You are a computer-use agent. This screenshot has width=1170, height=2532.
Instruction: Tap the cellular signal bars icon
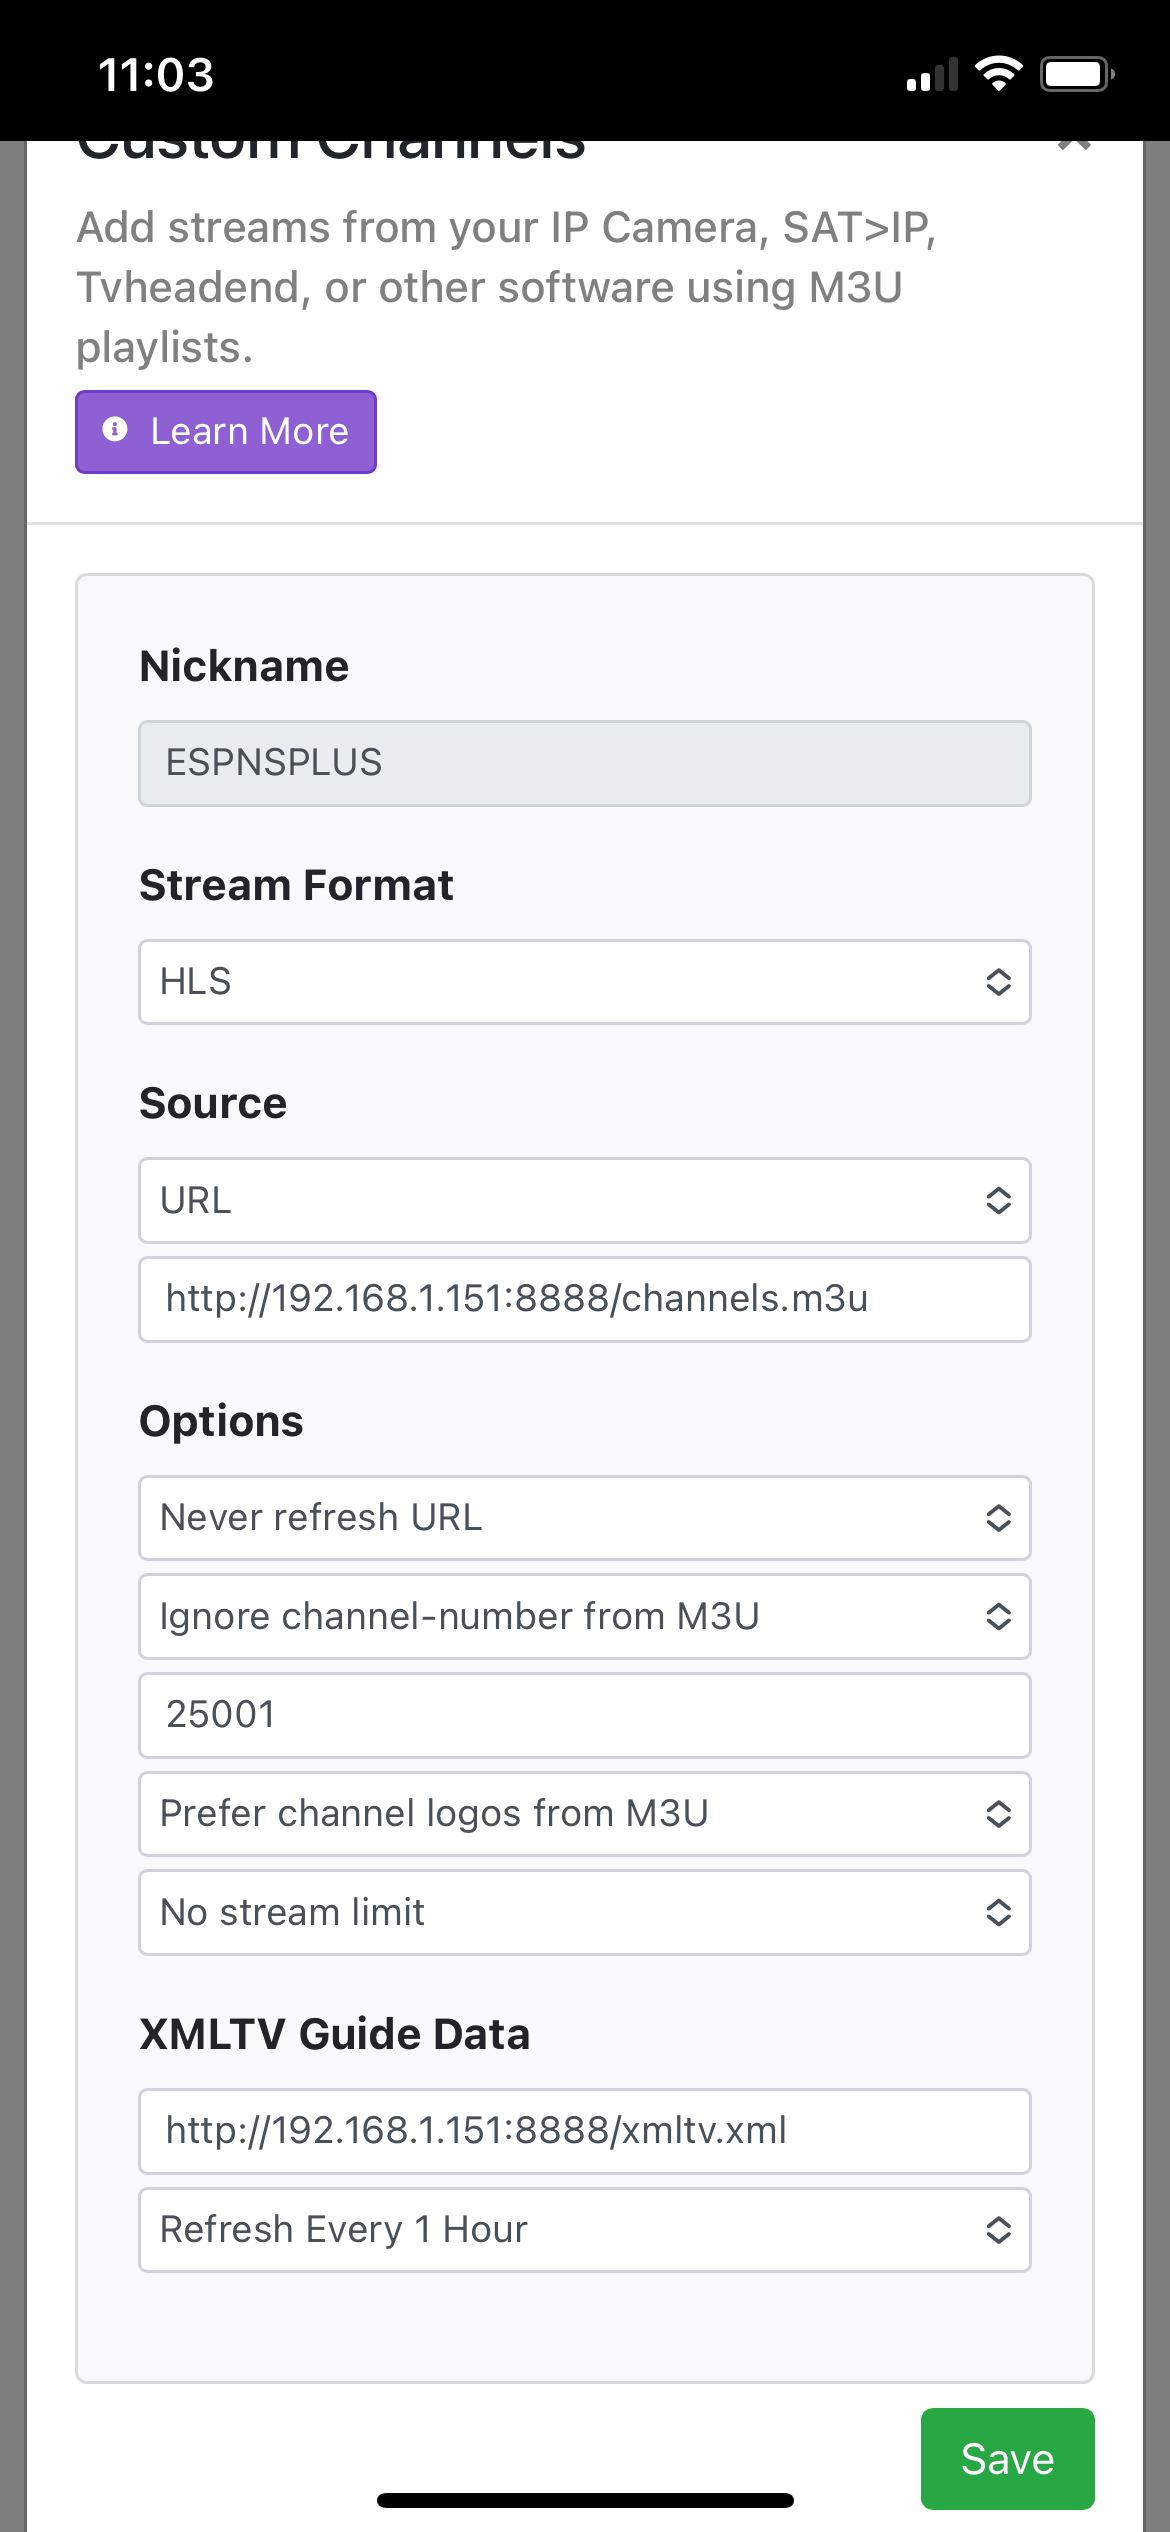[x=931, y=76]
